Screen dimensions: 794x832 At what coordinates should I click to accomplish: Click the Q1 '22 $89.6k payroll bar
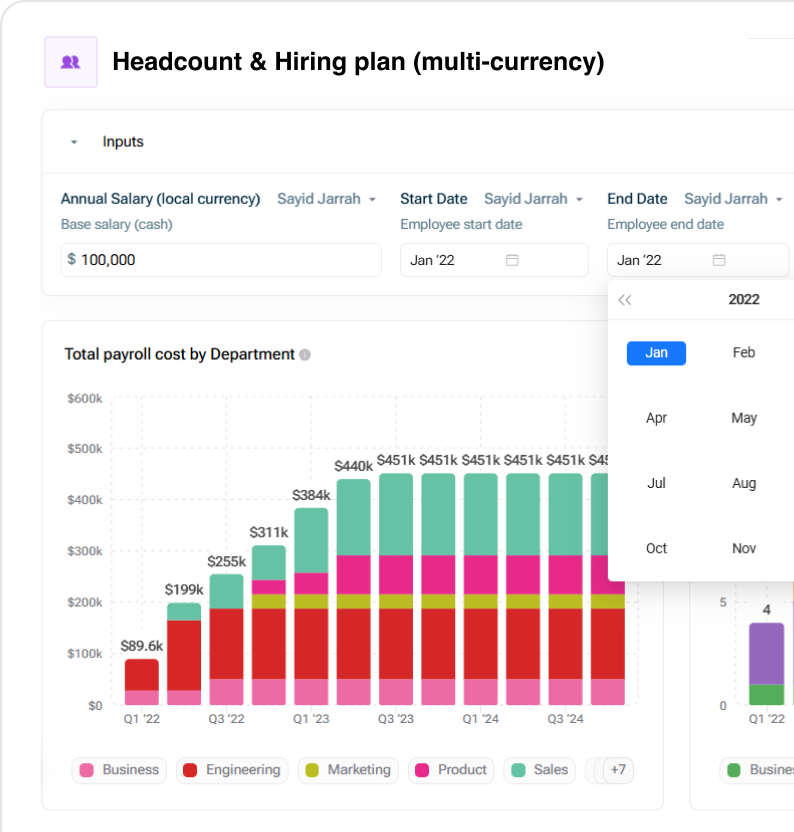click(x=142, y=682)
